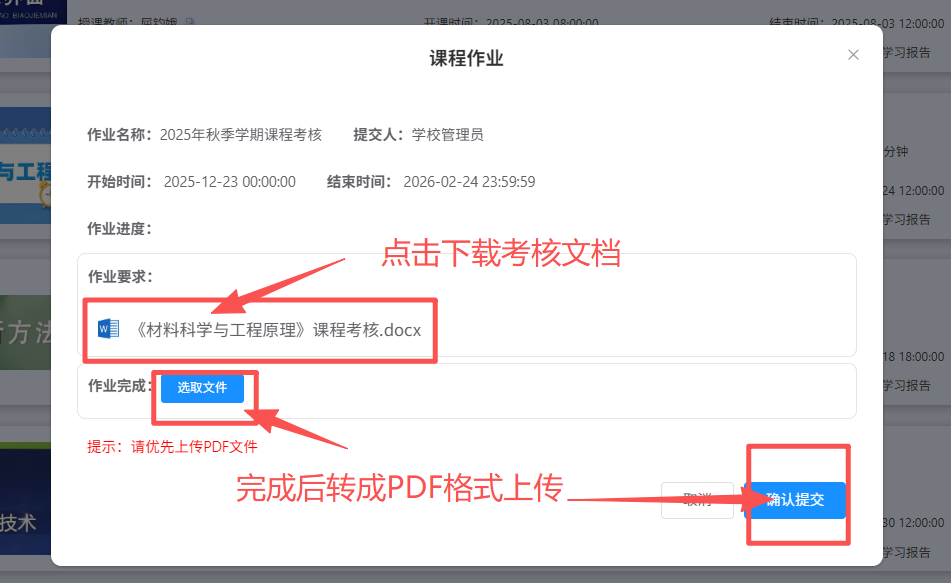Download 《材料科学与工程原理》课程考核.docx file
The width and height of the screenshot is (951, 583).
pyautogui.click(x=278, y=330)
